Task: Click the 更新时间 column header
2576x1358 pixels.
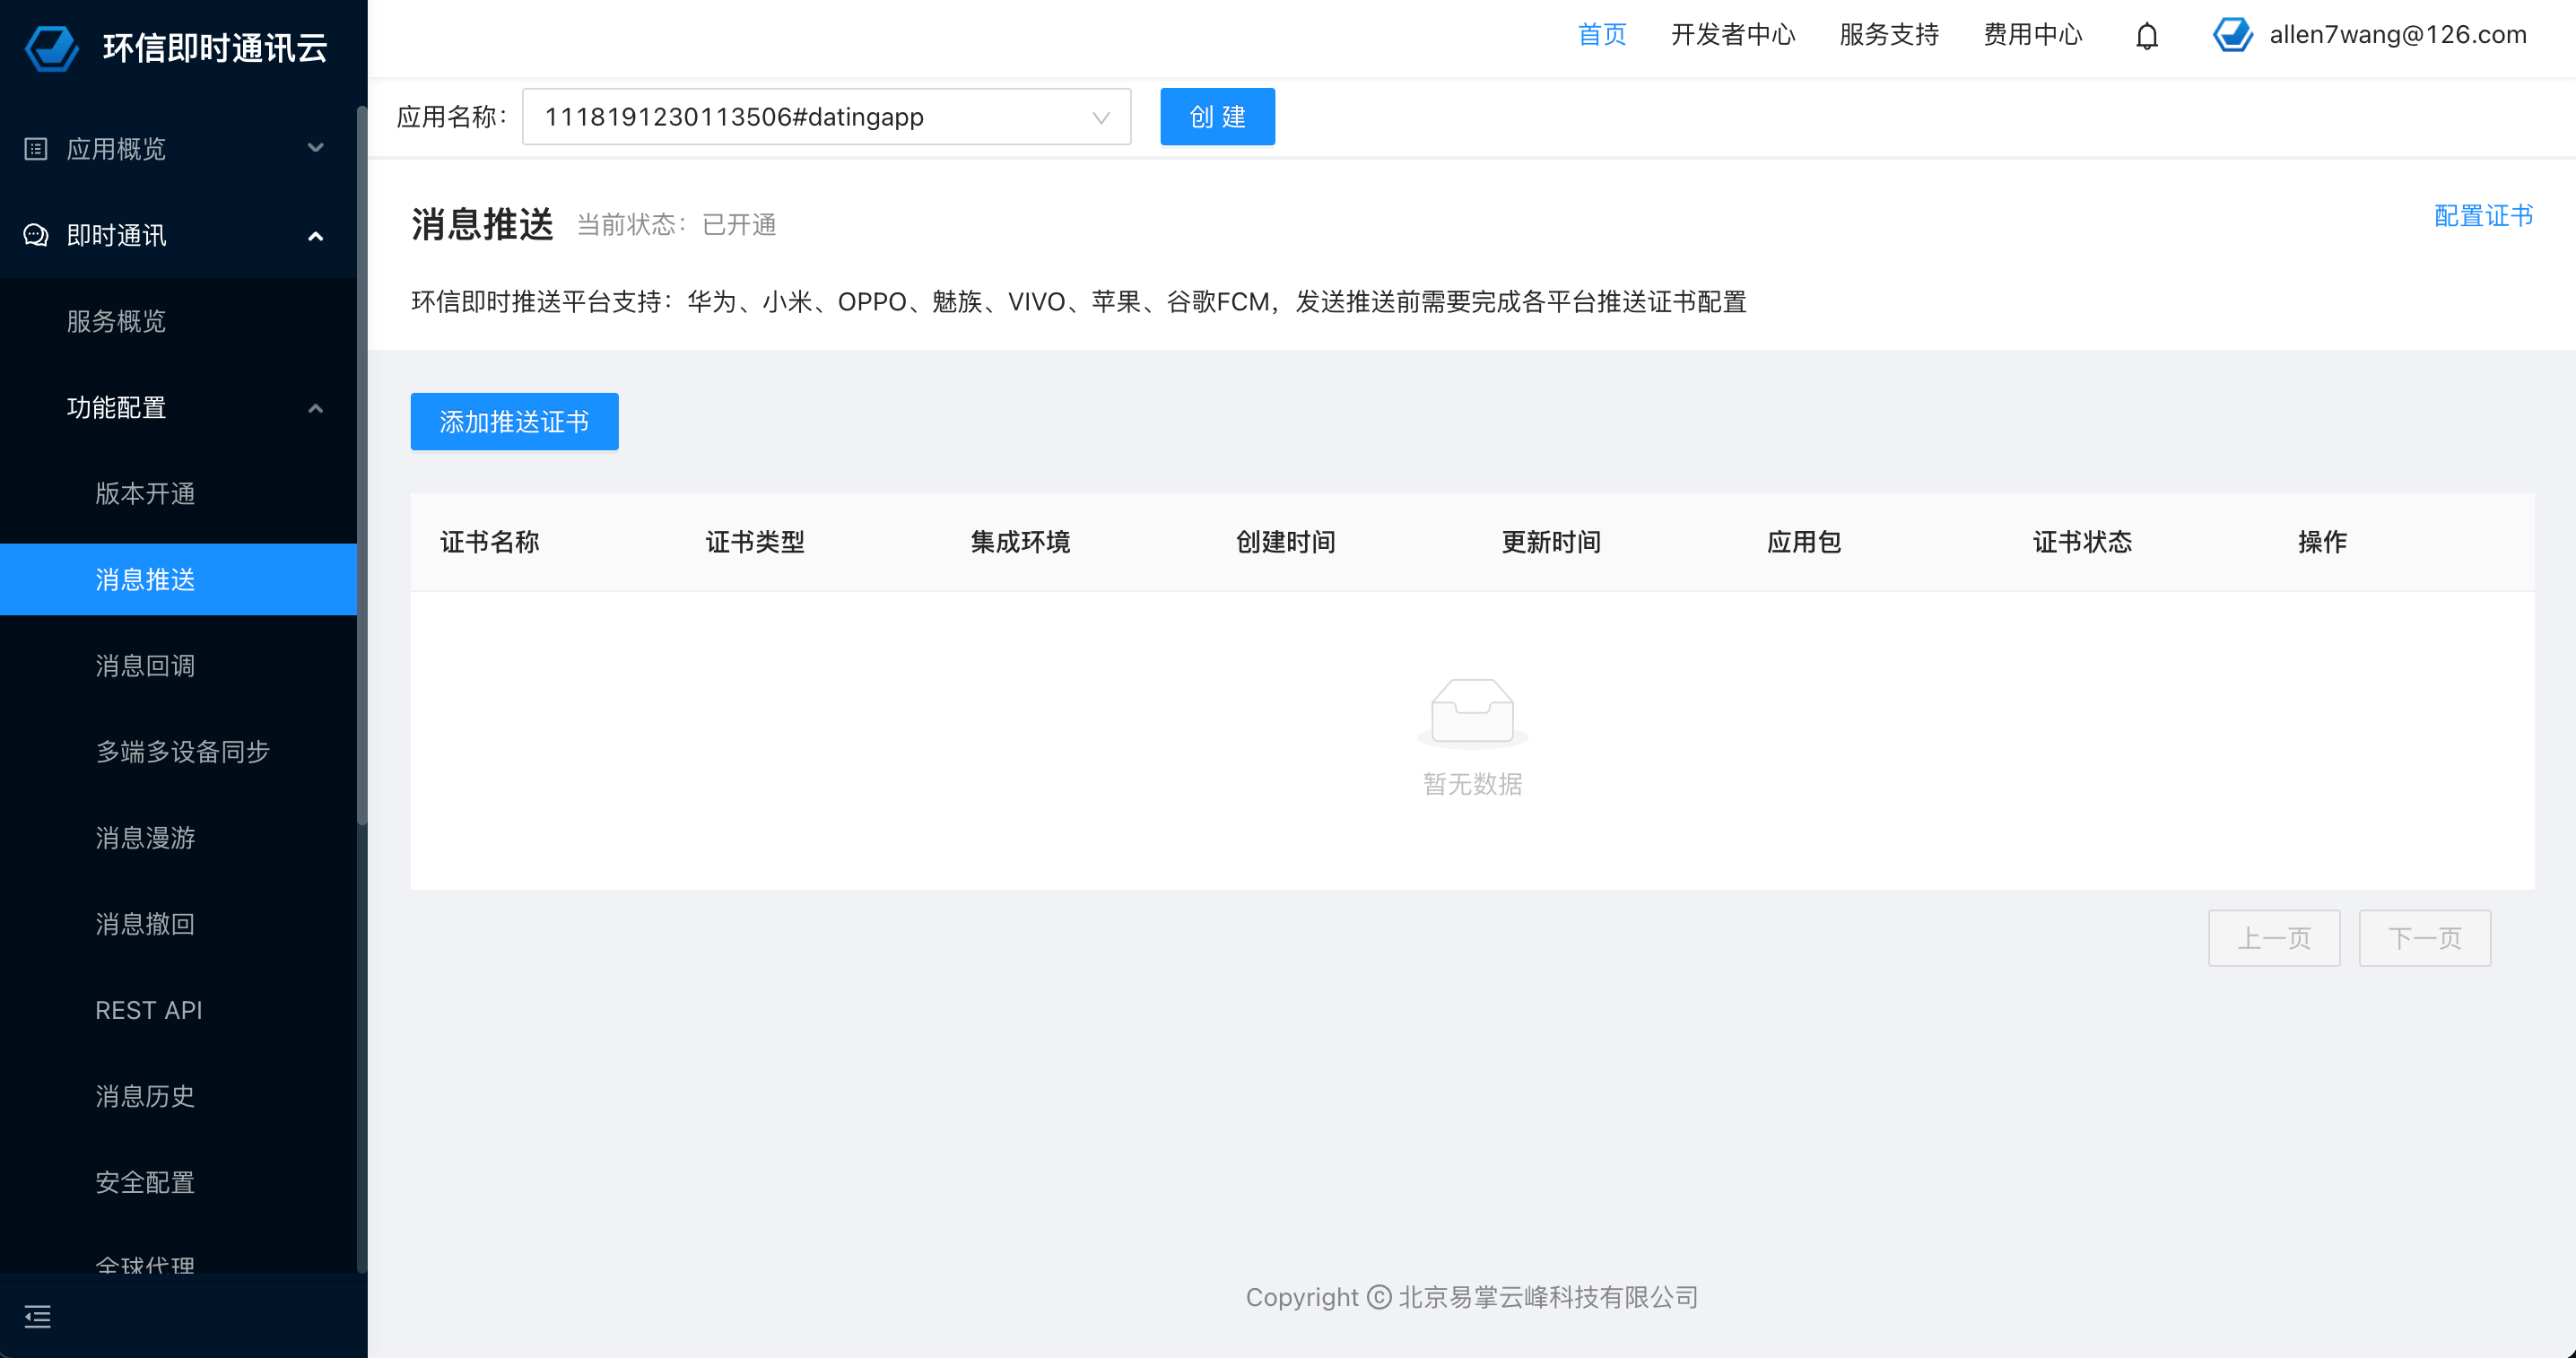Action: point(1551,542)
